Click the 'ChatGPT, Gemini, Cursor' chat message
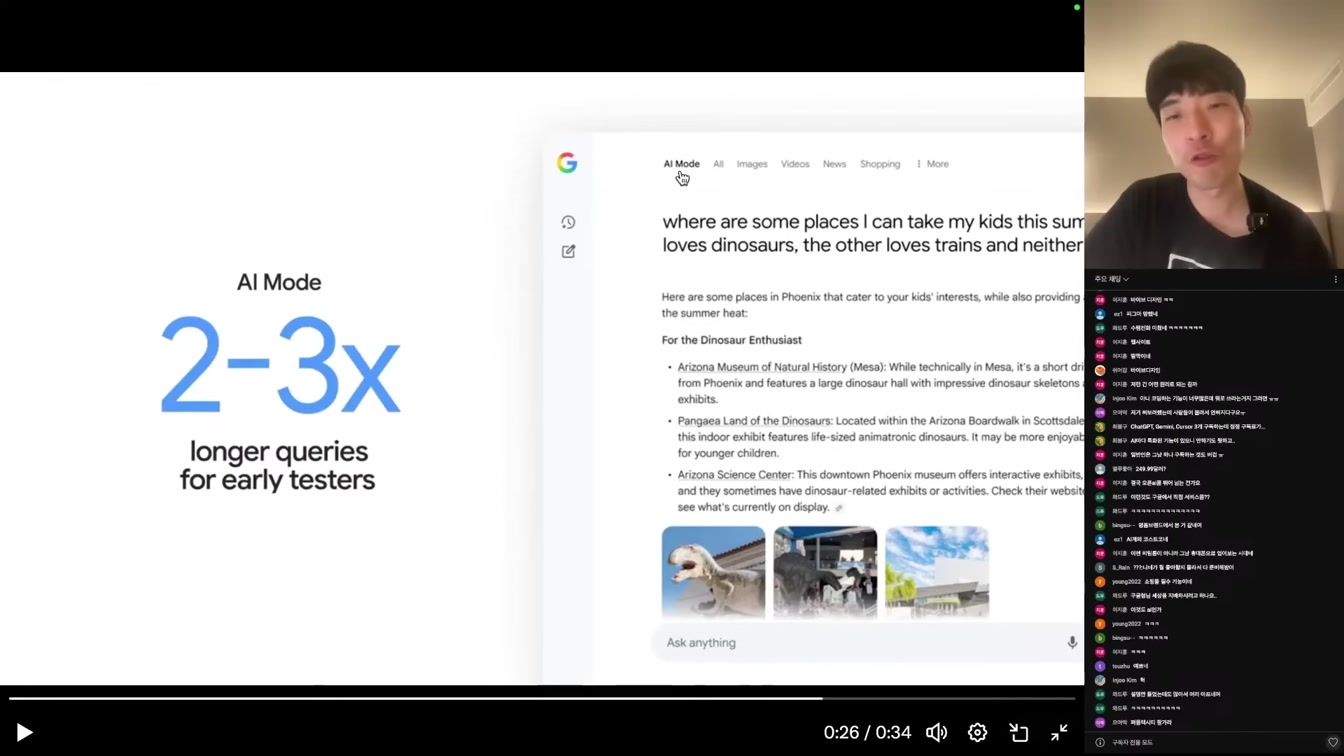 point(1197,426)
